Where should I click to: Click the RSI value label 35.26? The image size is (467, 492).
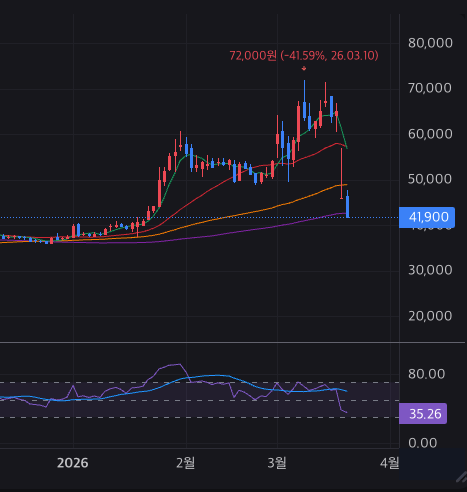[x=423, y=414]
